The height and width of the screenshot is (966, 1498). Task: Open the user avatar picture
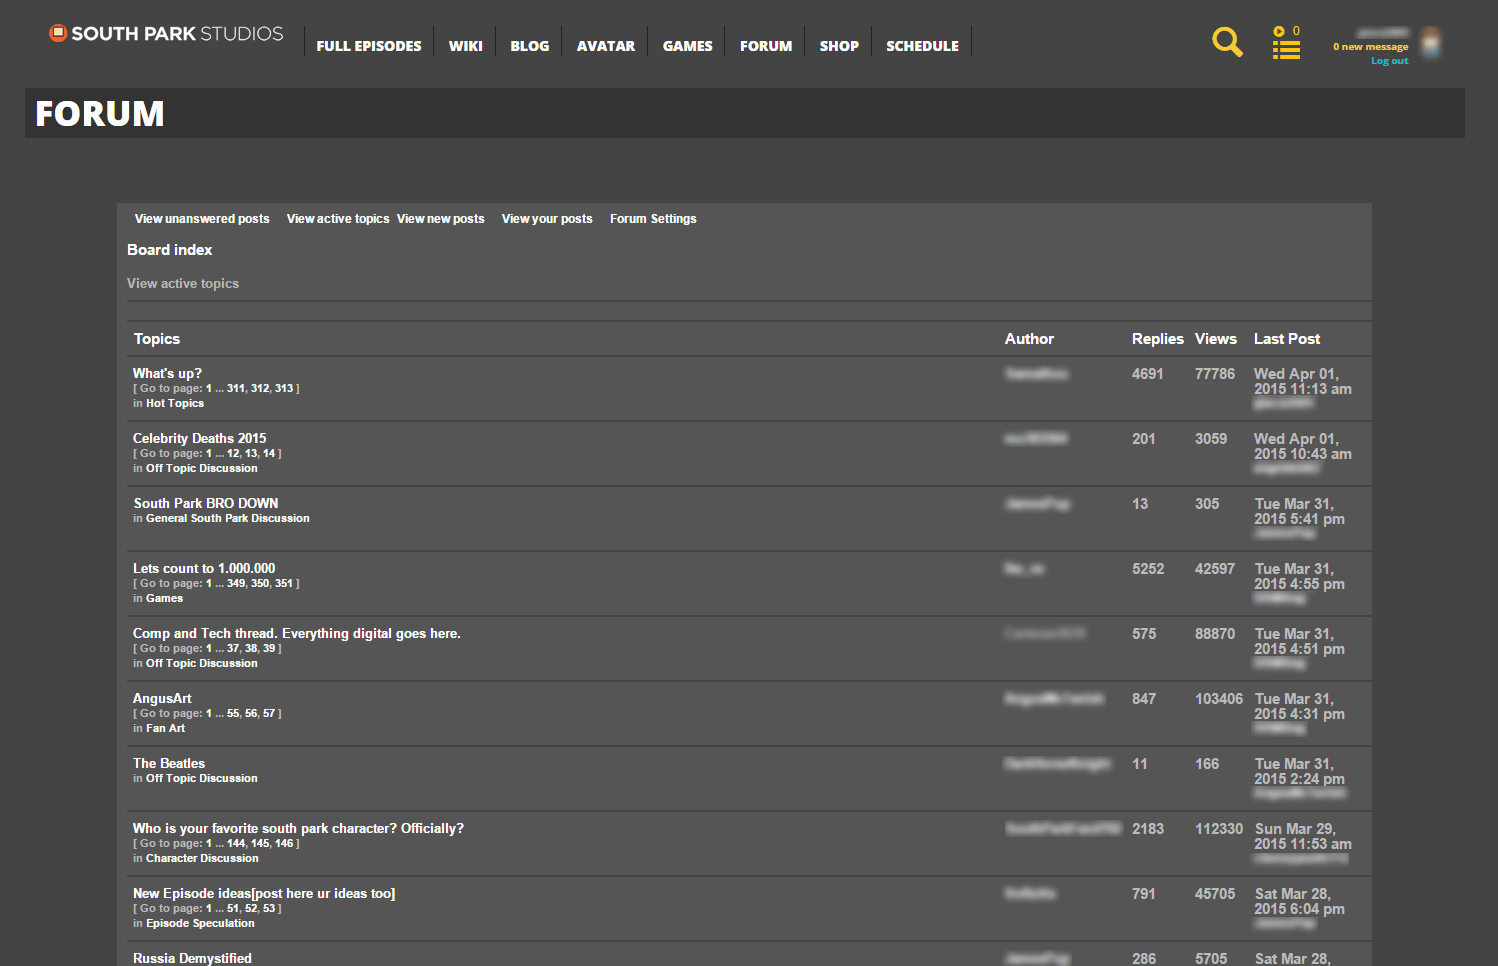point(1431,43)
